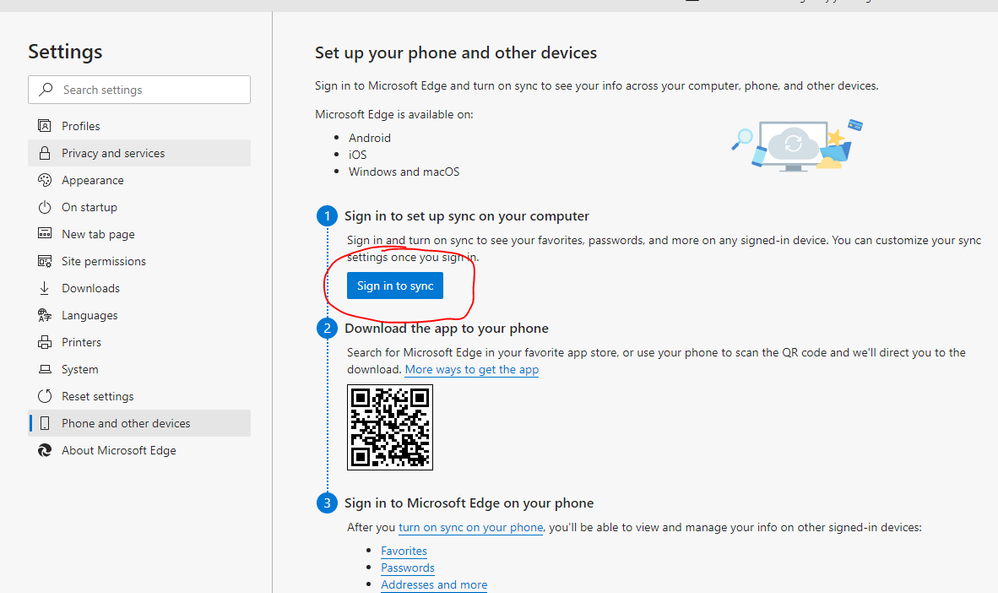Viewport: 998px width, 593px height.
Task: Click the Downloads arrow icon
Action: 45,288
